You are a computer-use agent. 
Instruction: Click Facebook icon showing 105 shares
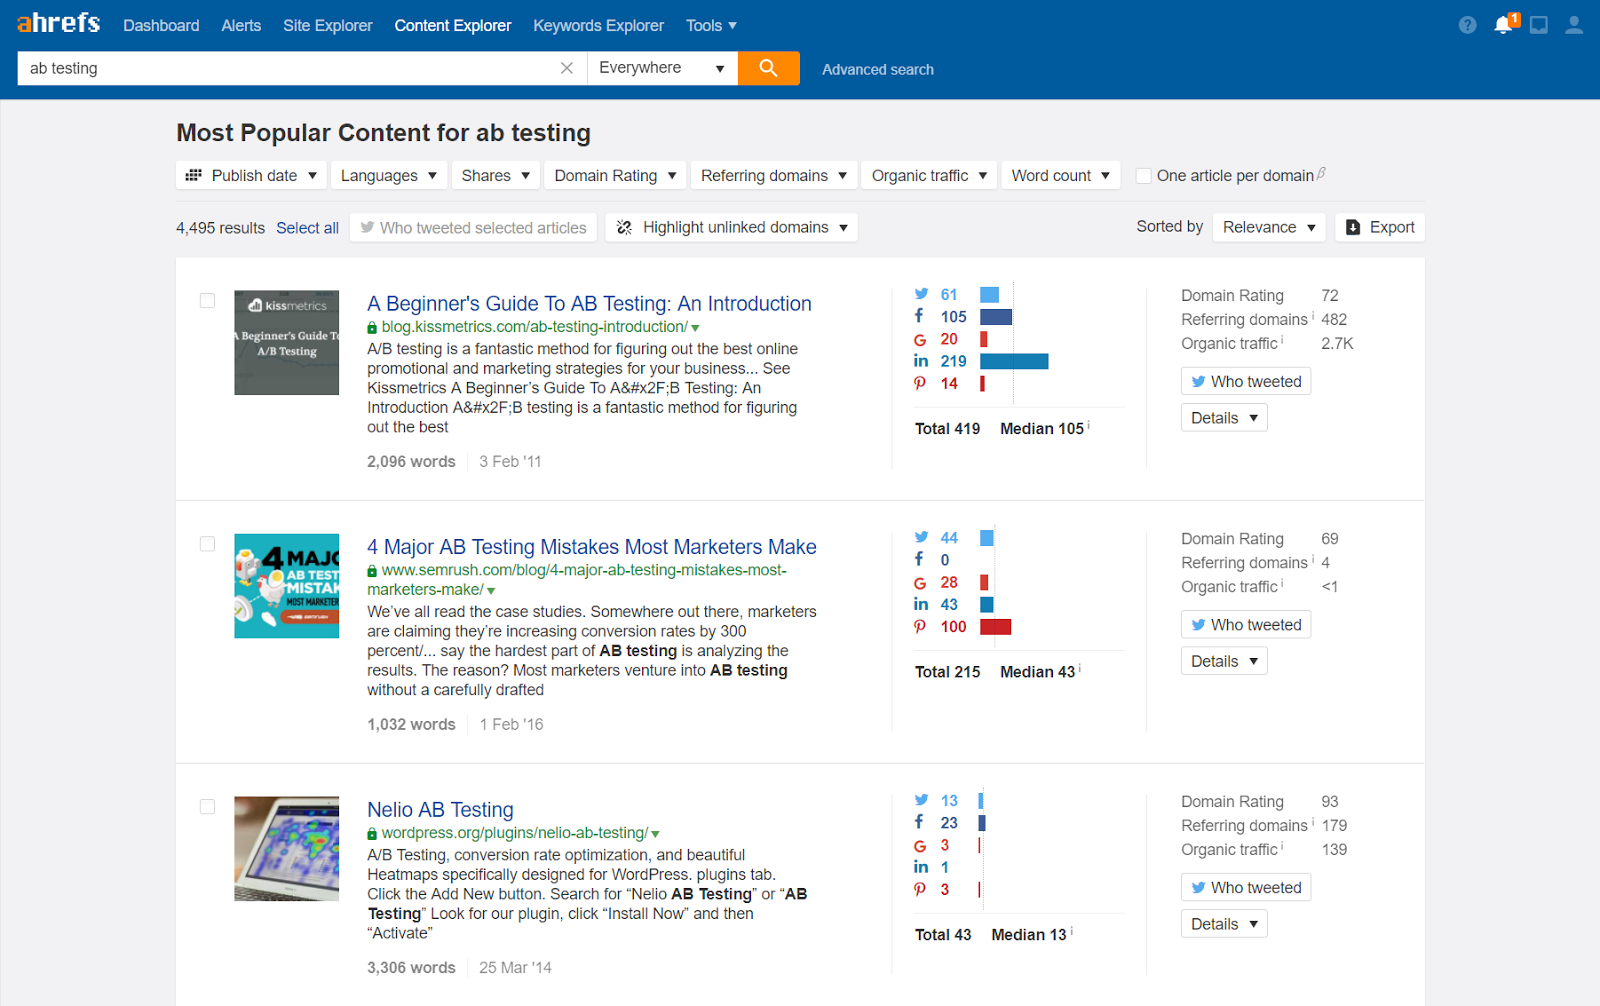tap(919, 316)
